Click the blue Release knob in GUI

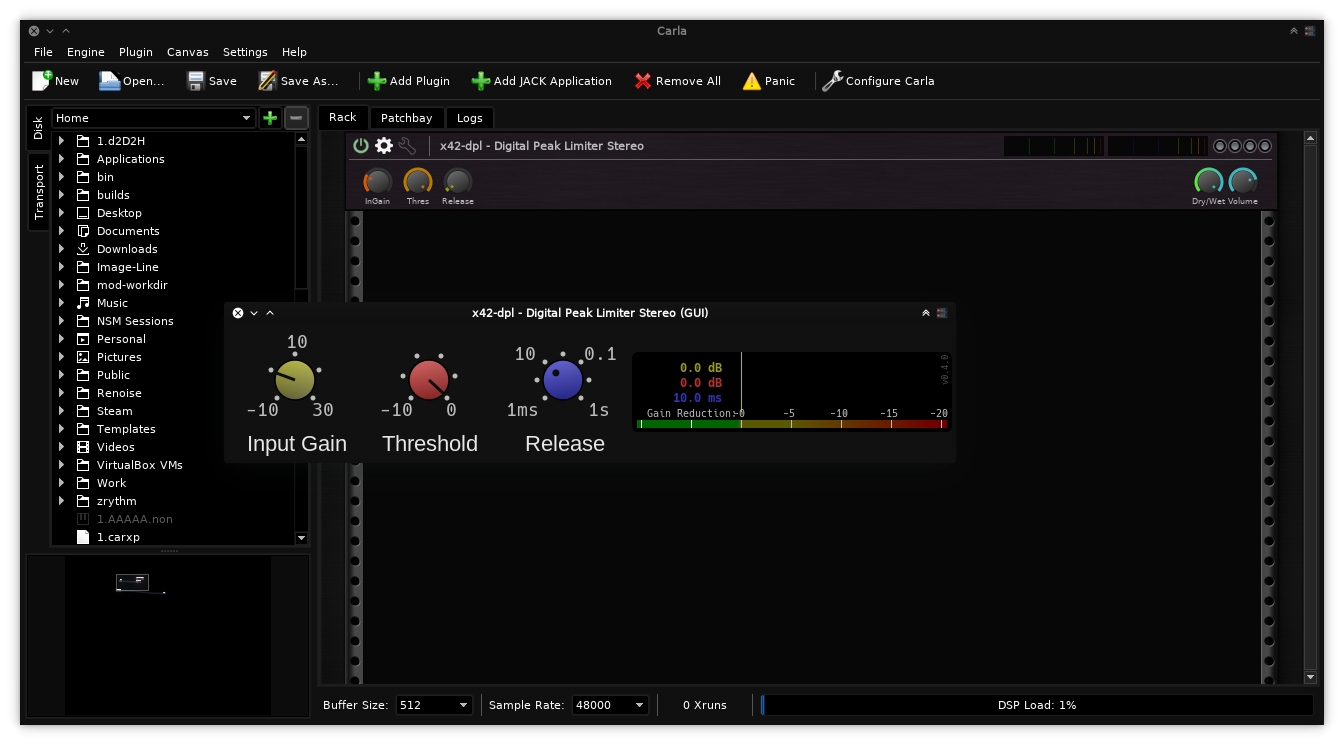coord(563,380)
